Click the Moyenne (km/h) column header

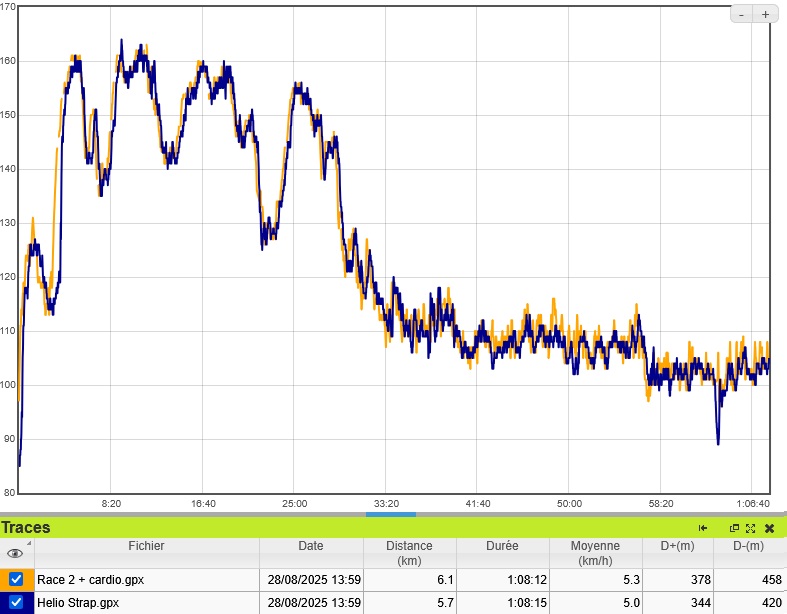pos(595,553)
